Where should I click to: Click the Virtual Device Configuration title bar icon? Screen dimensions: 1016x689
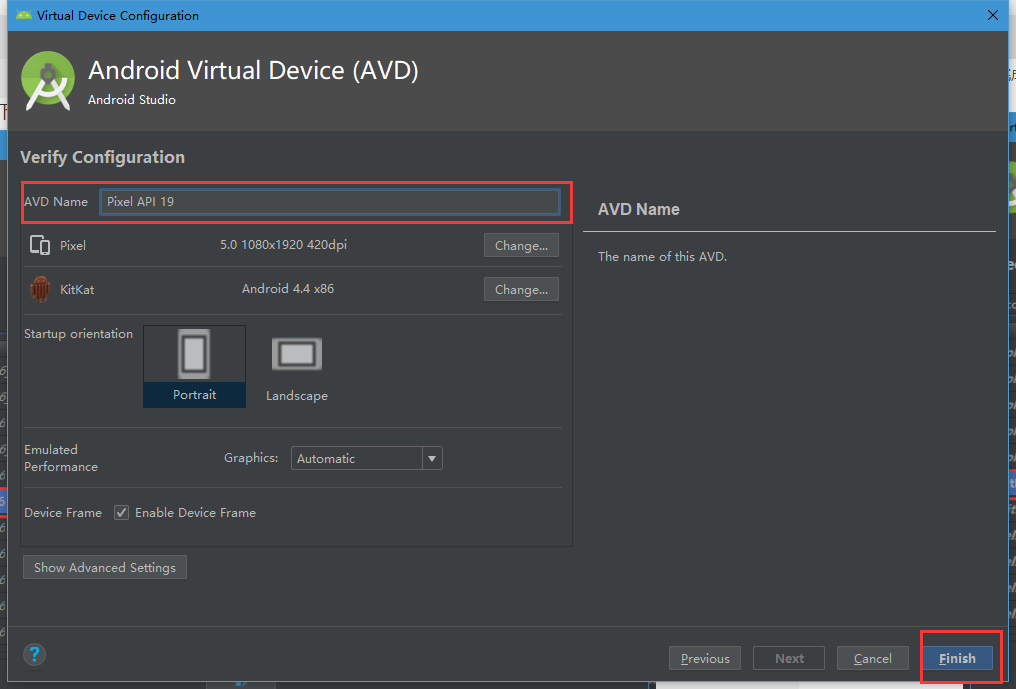pyautogui.click(x=26, y=15)
